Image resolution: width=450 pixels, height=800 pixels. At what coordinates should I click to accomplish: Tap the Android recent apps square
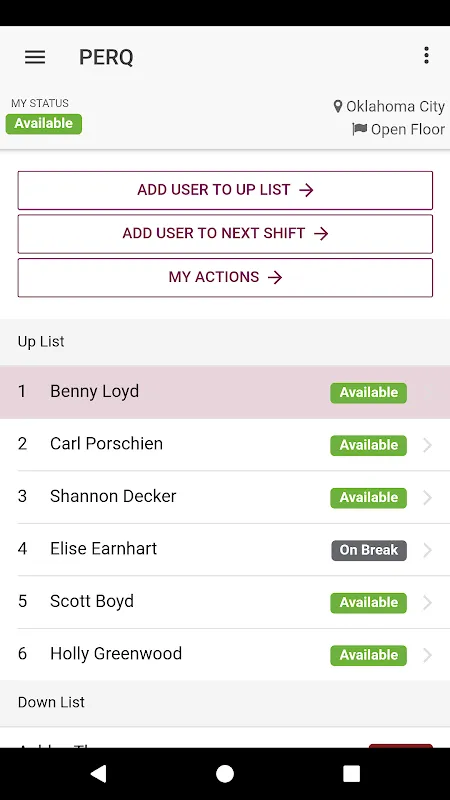click(352, 773)
